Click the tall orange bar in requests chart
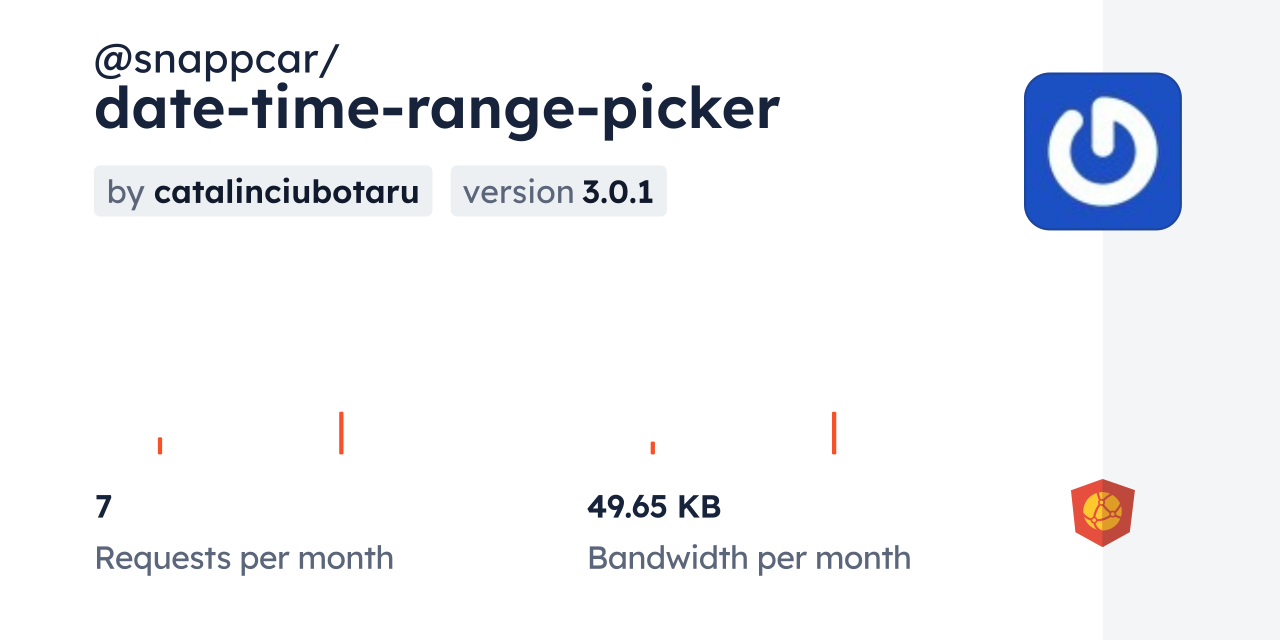 [x=341, y=433]
